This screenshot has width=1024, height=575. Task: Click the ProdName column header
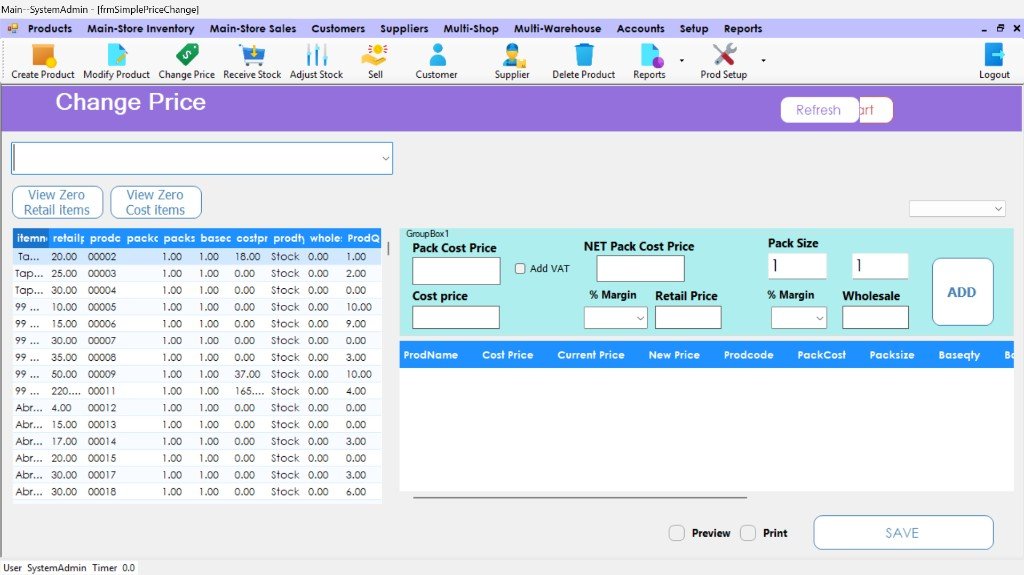430,355
